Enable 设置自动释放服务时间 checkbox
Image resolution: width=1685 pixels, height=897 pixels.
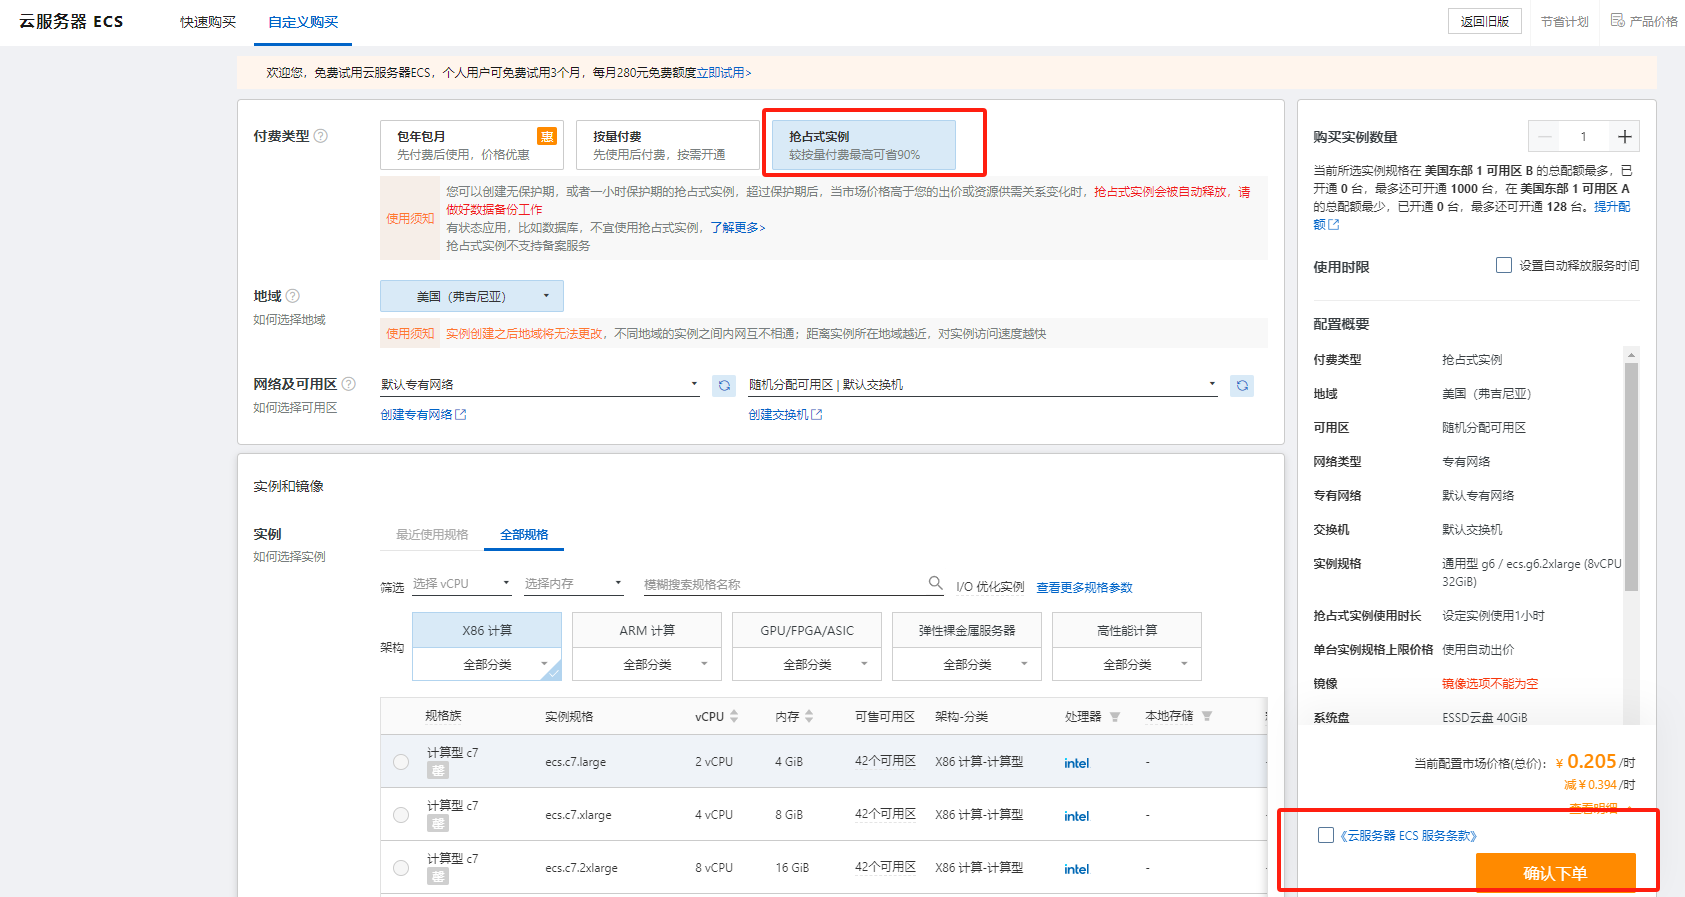[x=1504, y=265]
